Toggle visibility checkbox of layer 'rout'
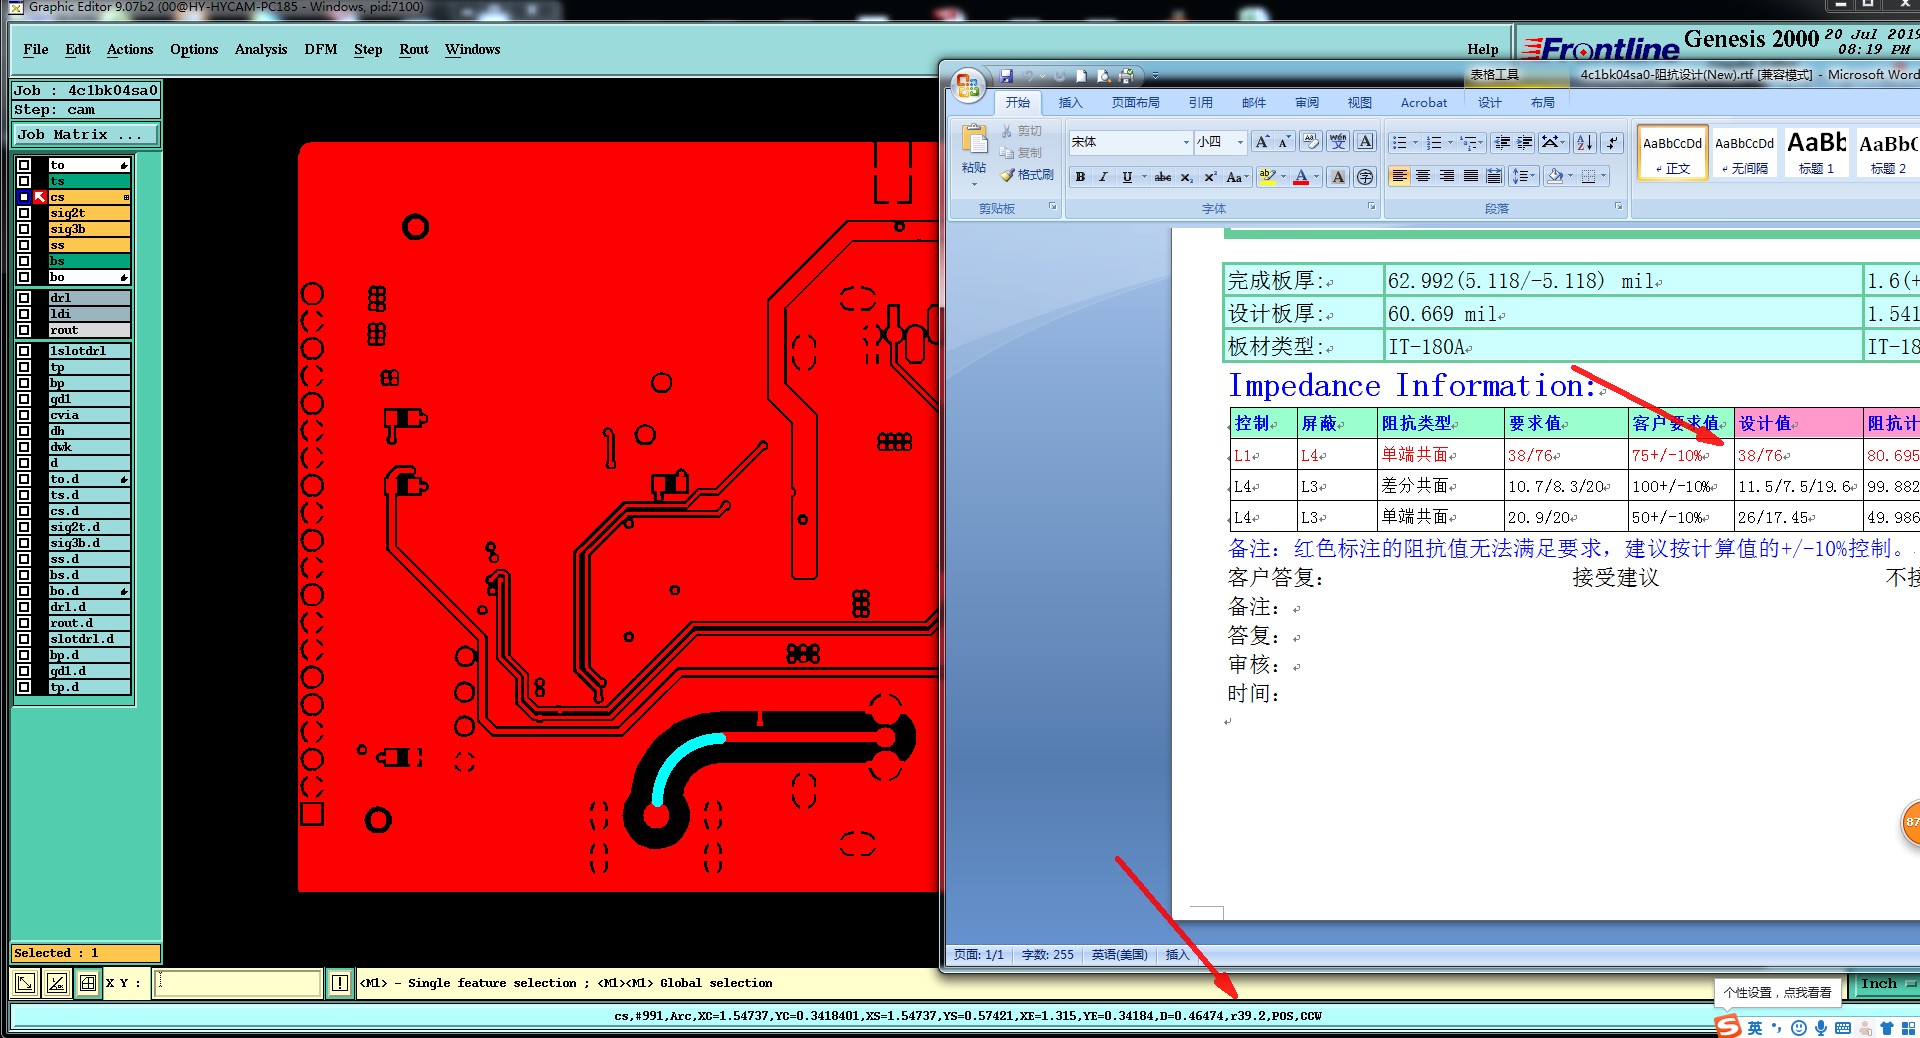This screenshot has width=1920, height=1038. pos(24,330)
